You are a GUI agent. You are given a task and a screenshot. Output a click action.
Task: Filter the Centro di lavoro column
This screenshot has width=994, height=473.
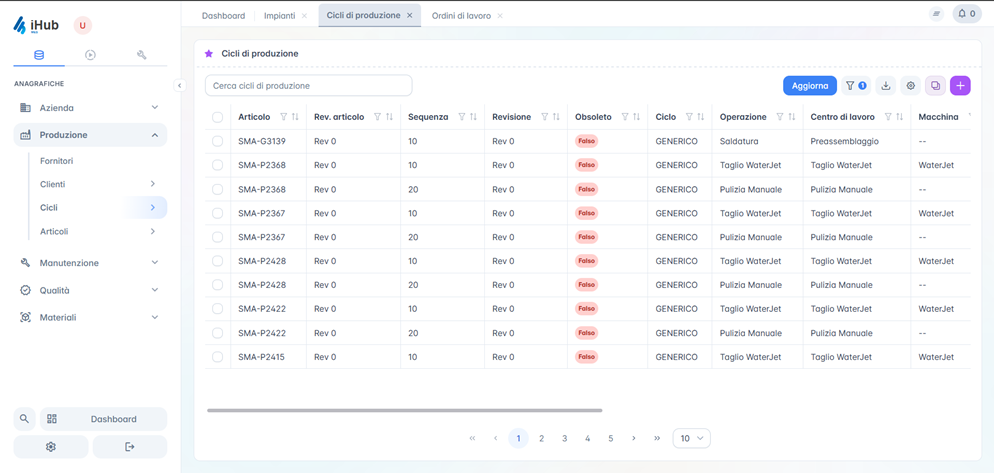click(x=888, y=117)
